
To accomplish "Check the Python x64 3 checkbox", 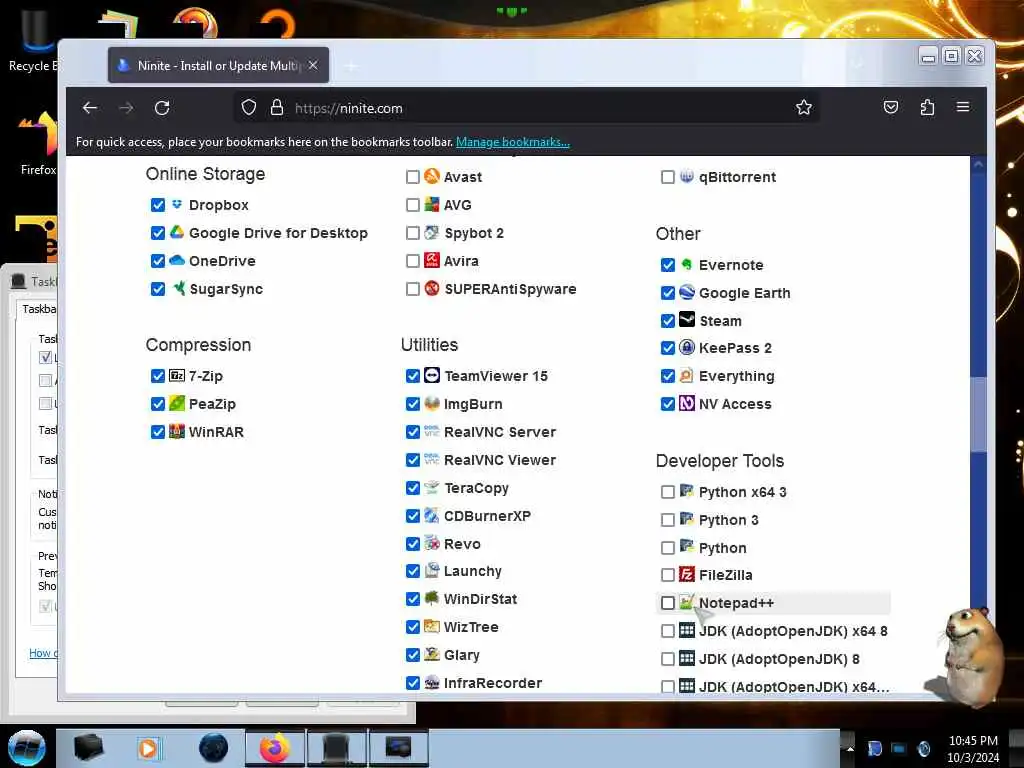I will coord(667,492).
